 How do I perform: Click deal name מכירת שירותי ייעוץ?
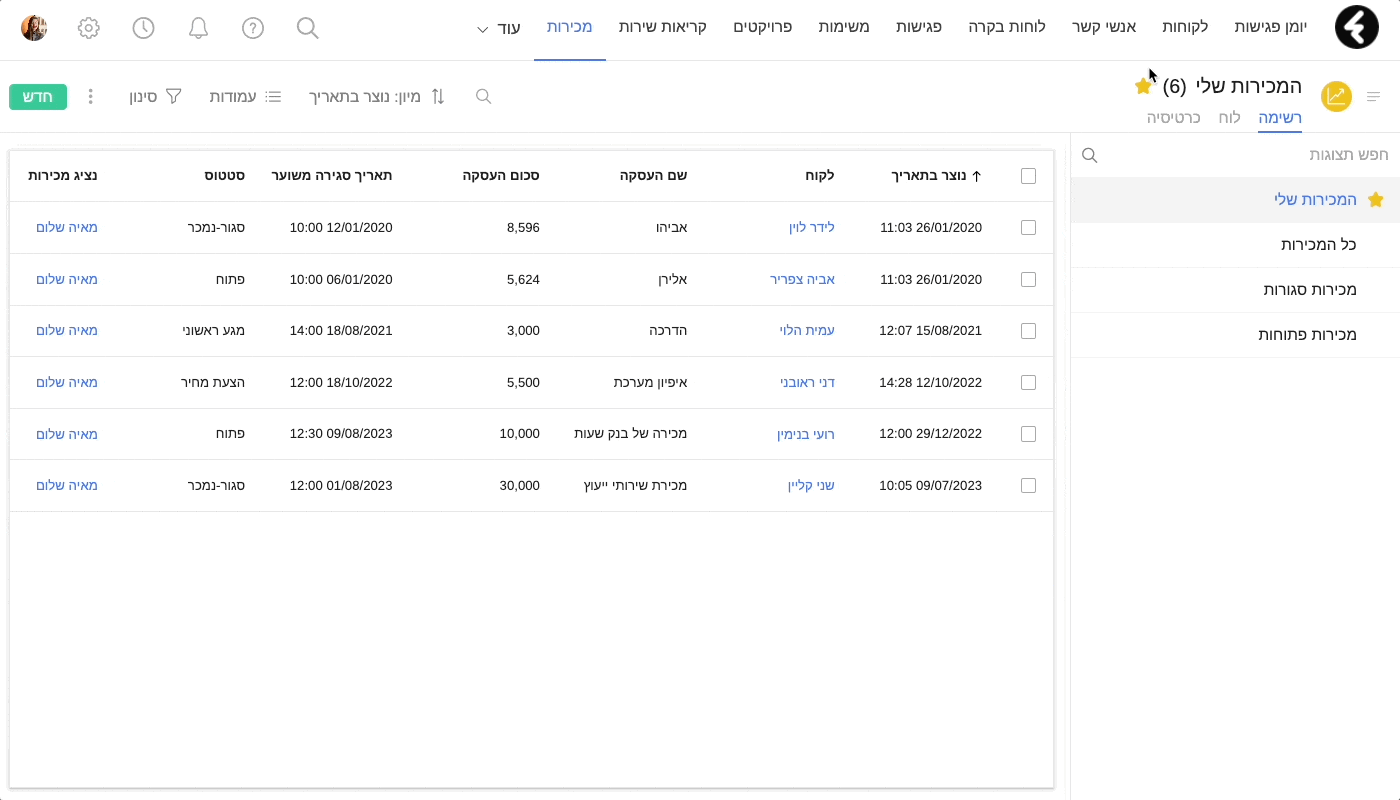[x=635, y=485]
